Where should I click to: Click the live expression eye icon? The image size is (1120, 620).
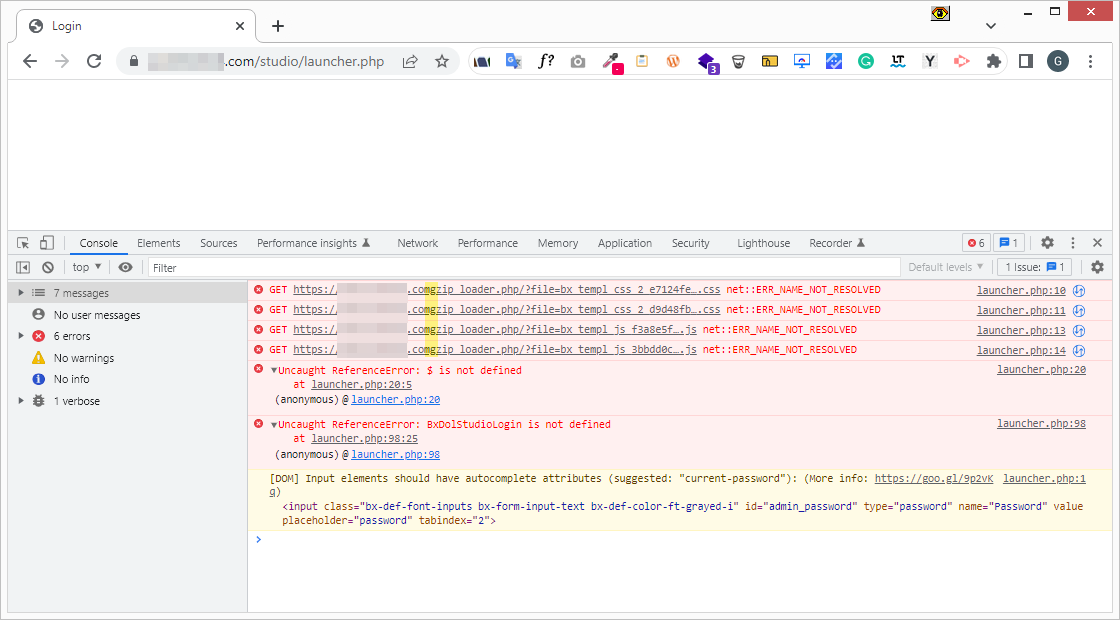(125, 267)
